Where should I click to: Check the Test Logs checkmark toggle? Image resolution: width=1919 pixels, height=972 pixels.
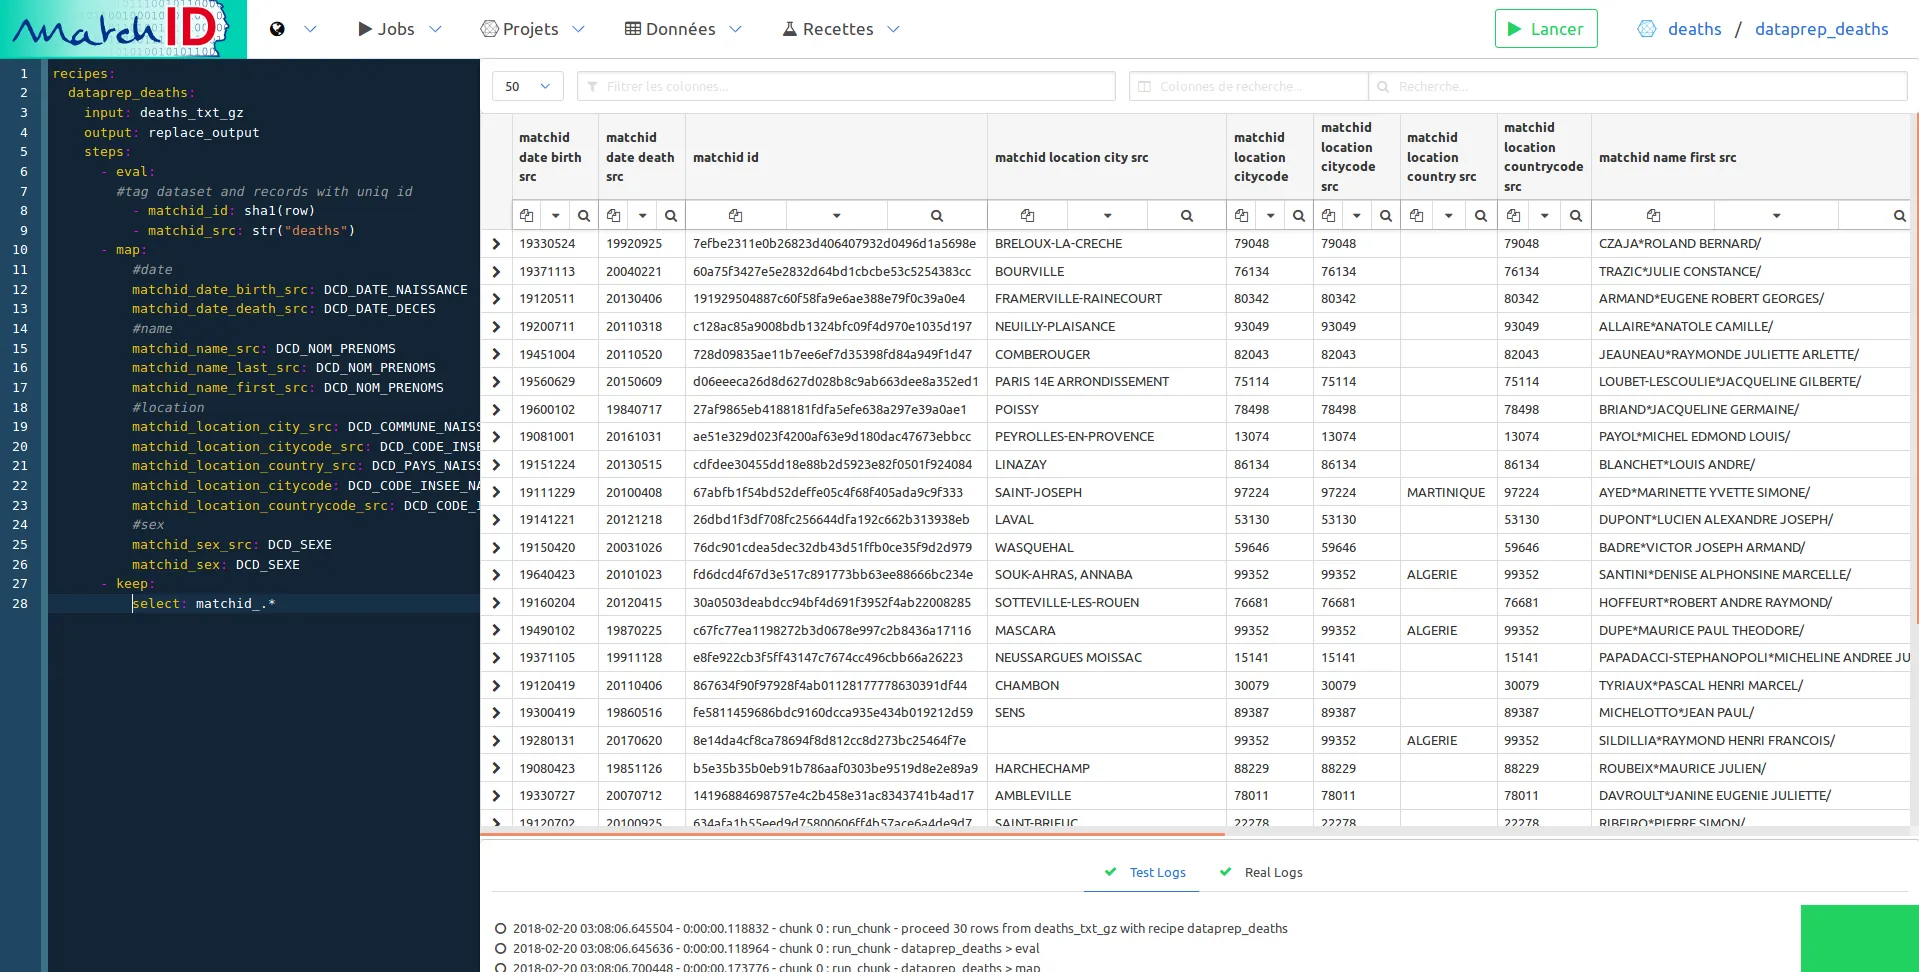[x=1110, y=871]
